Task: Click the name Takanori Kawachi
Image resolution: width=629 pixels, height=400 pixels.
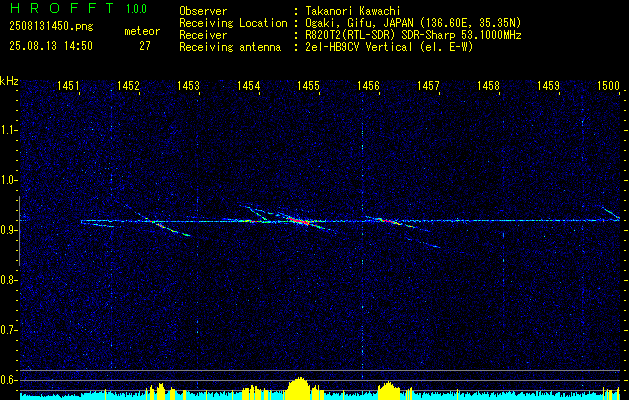Action: coord(352,11)
